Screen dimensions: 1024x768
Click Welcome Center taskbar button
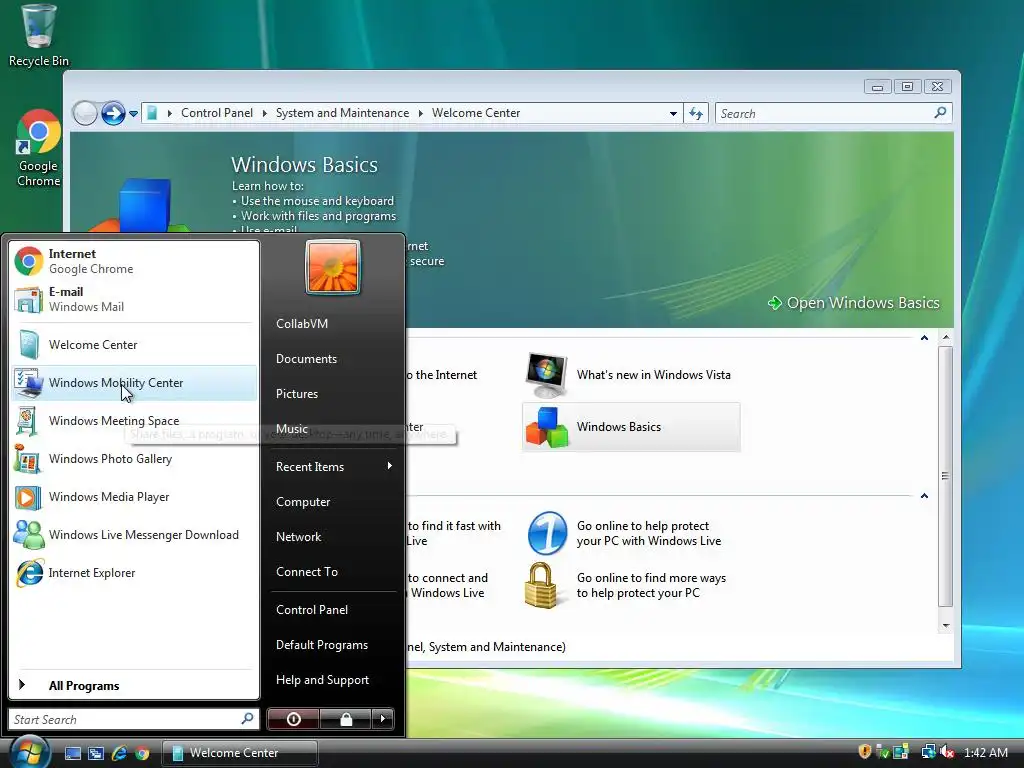[239, 753]
